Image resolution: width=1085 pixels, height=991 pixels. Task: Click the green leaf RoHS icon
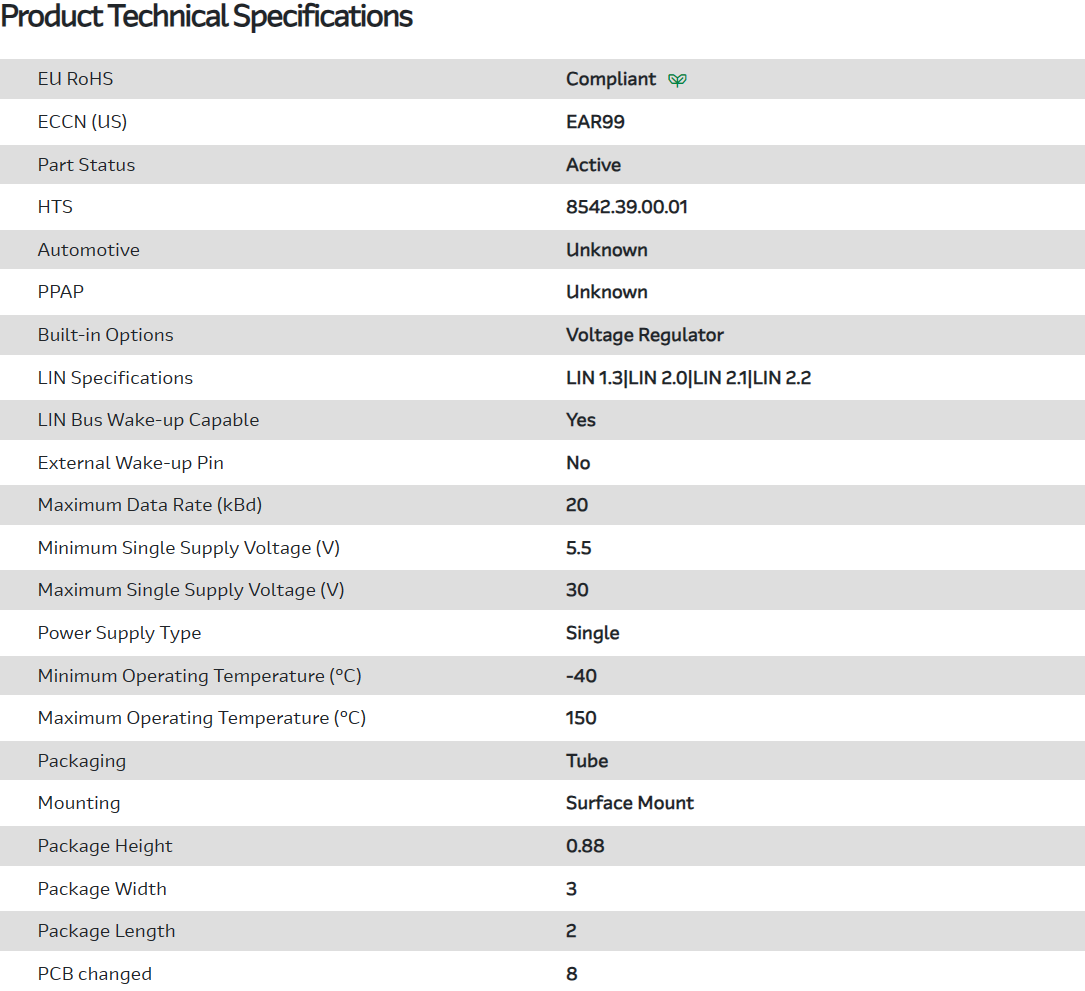tap(677, 80)
